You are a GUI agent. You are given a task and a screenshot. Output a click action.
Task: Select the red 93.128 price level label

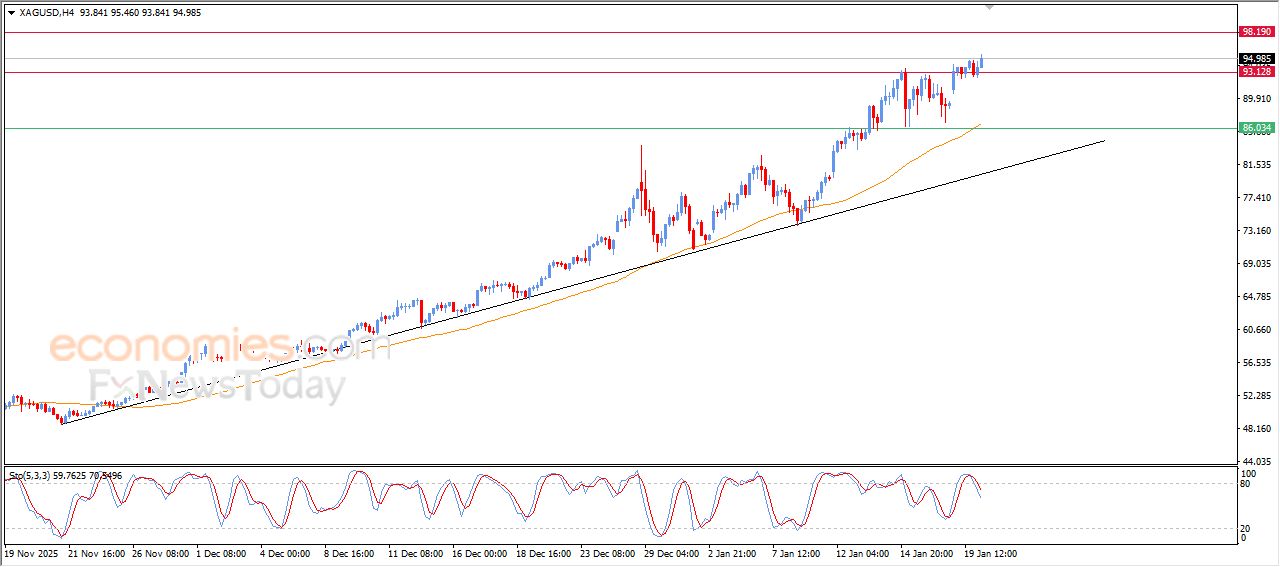[1256, 72]
